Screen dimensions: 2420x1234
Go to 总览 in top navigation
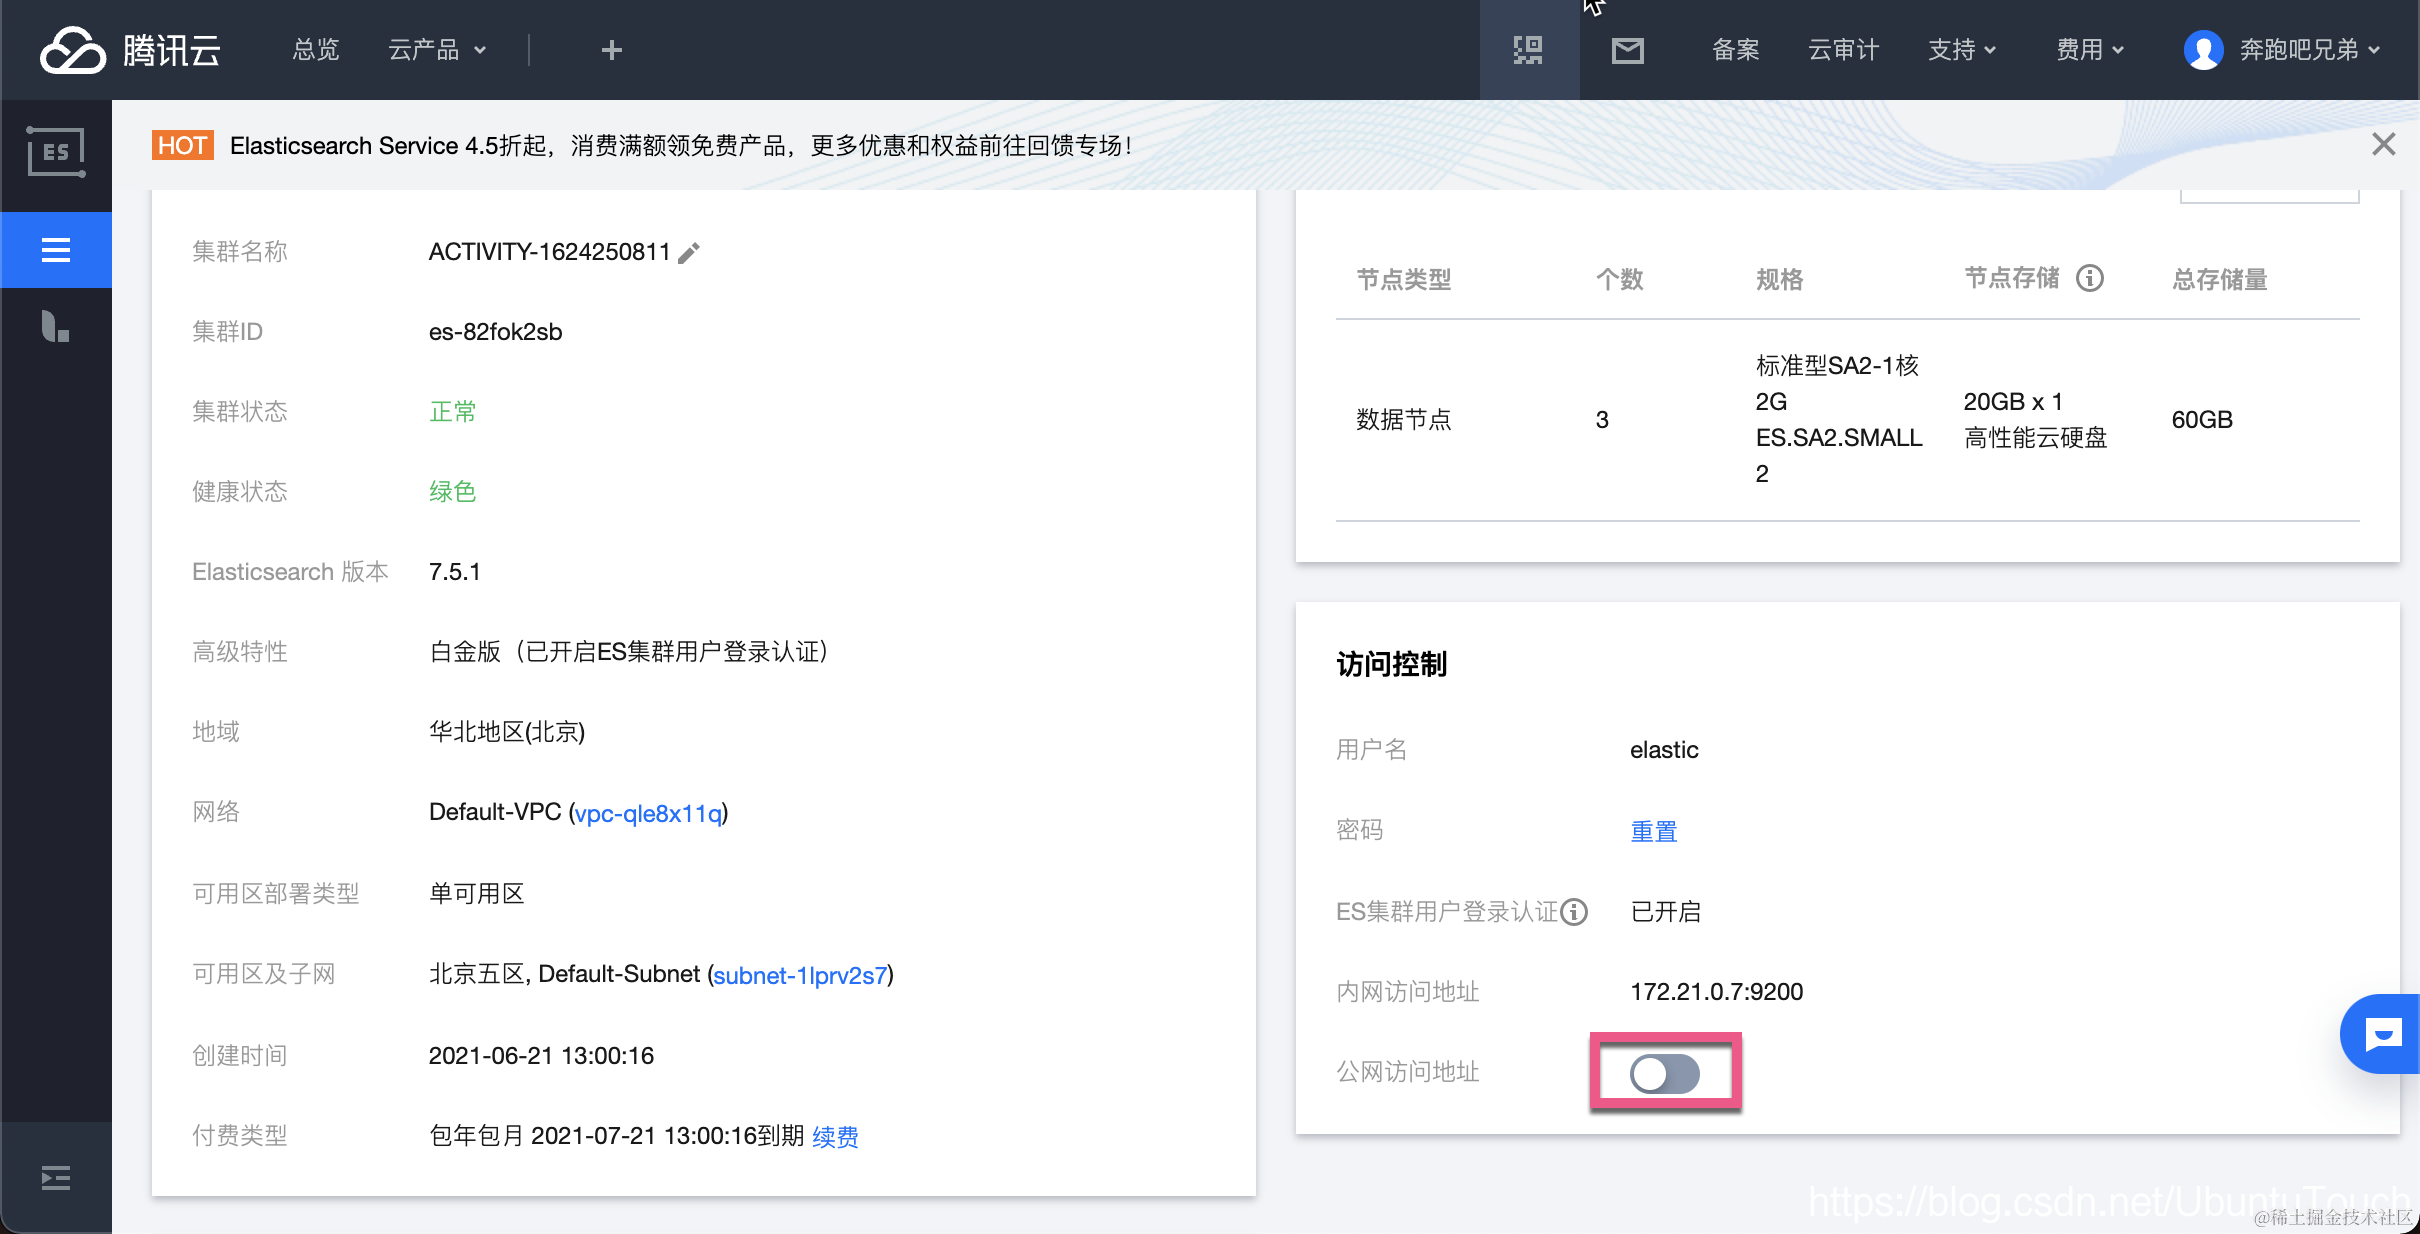click(316, 50)
